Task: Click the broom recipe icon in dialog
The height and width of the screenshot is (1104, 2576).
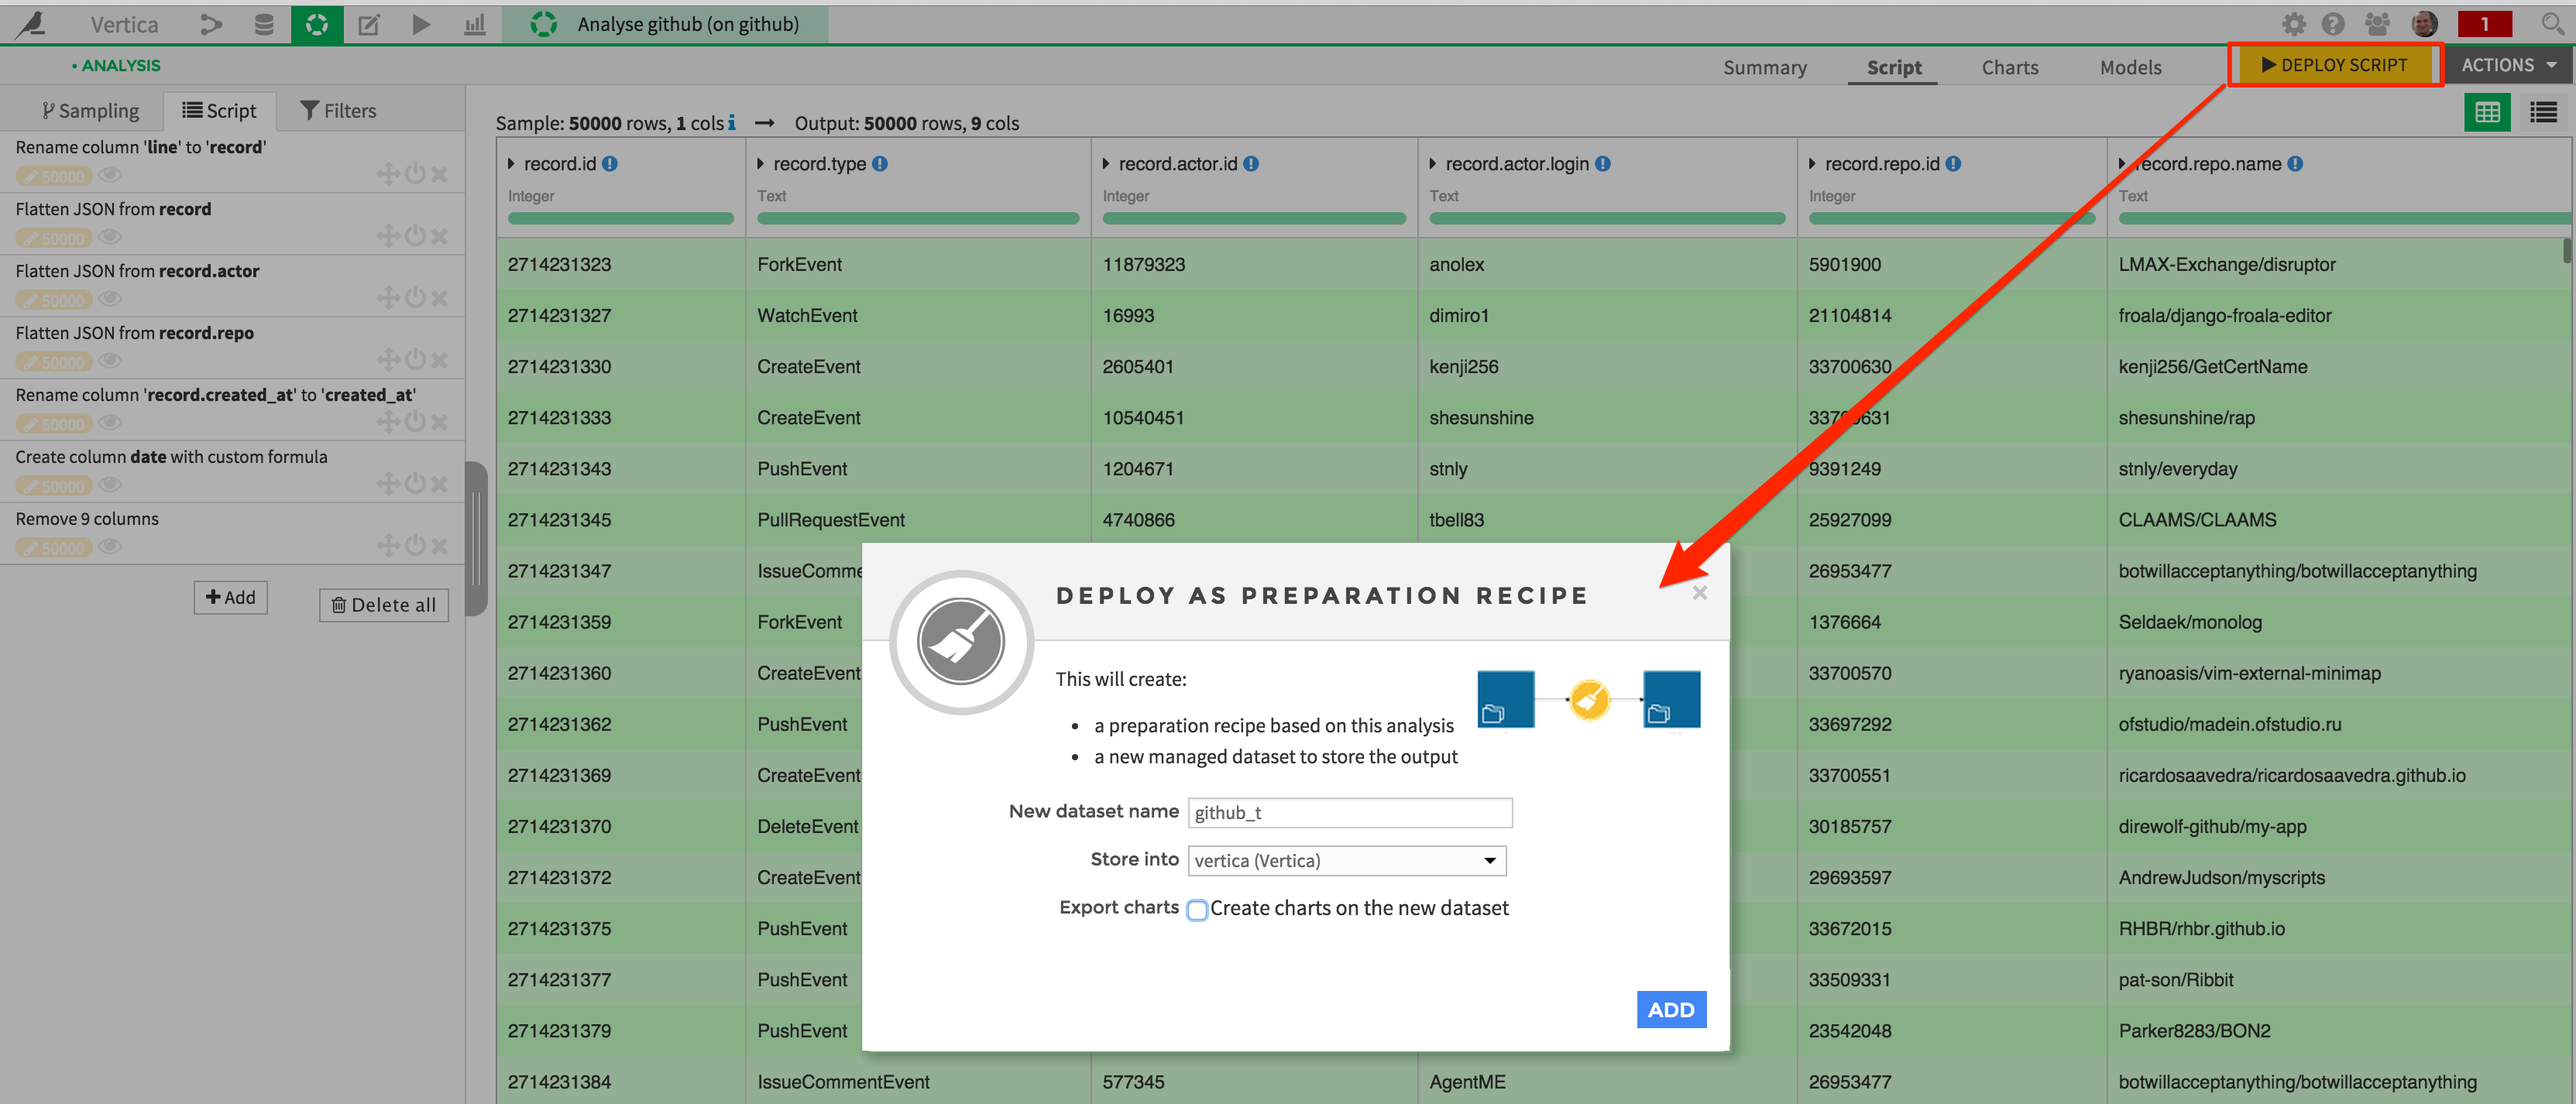Action: (961, 642)
